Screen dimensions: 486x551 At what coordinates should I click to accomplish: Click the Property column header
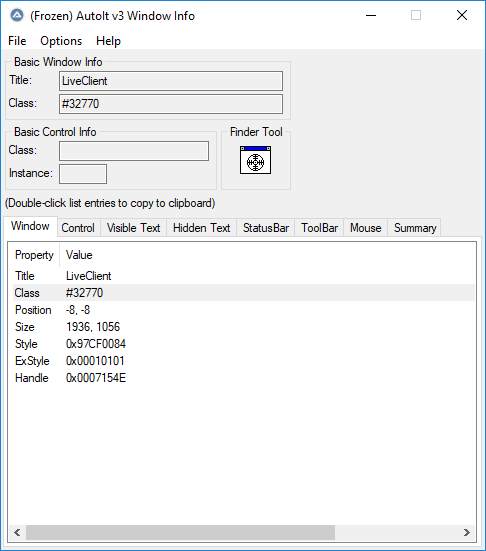(x=34, y=255)
